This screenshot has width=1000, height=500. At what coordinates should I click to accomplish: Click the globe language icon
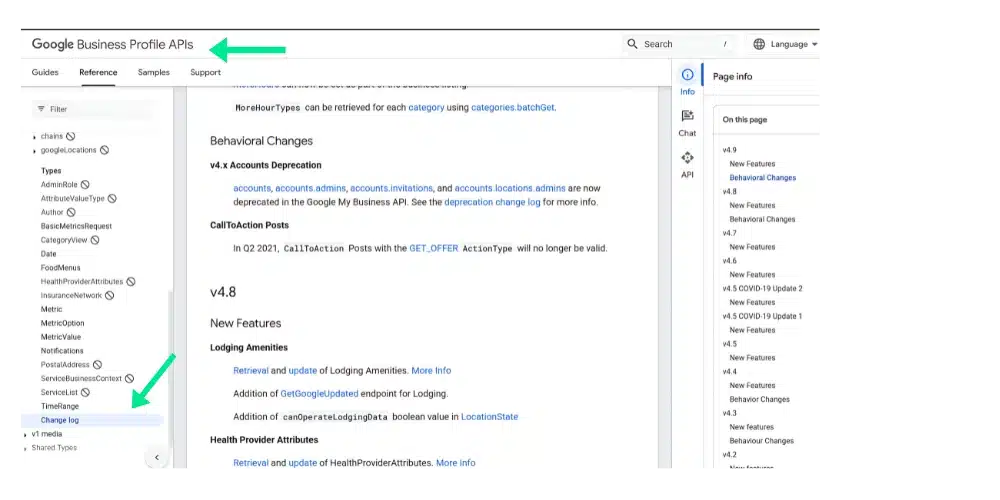tap(759, 44)
